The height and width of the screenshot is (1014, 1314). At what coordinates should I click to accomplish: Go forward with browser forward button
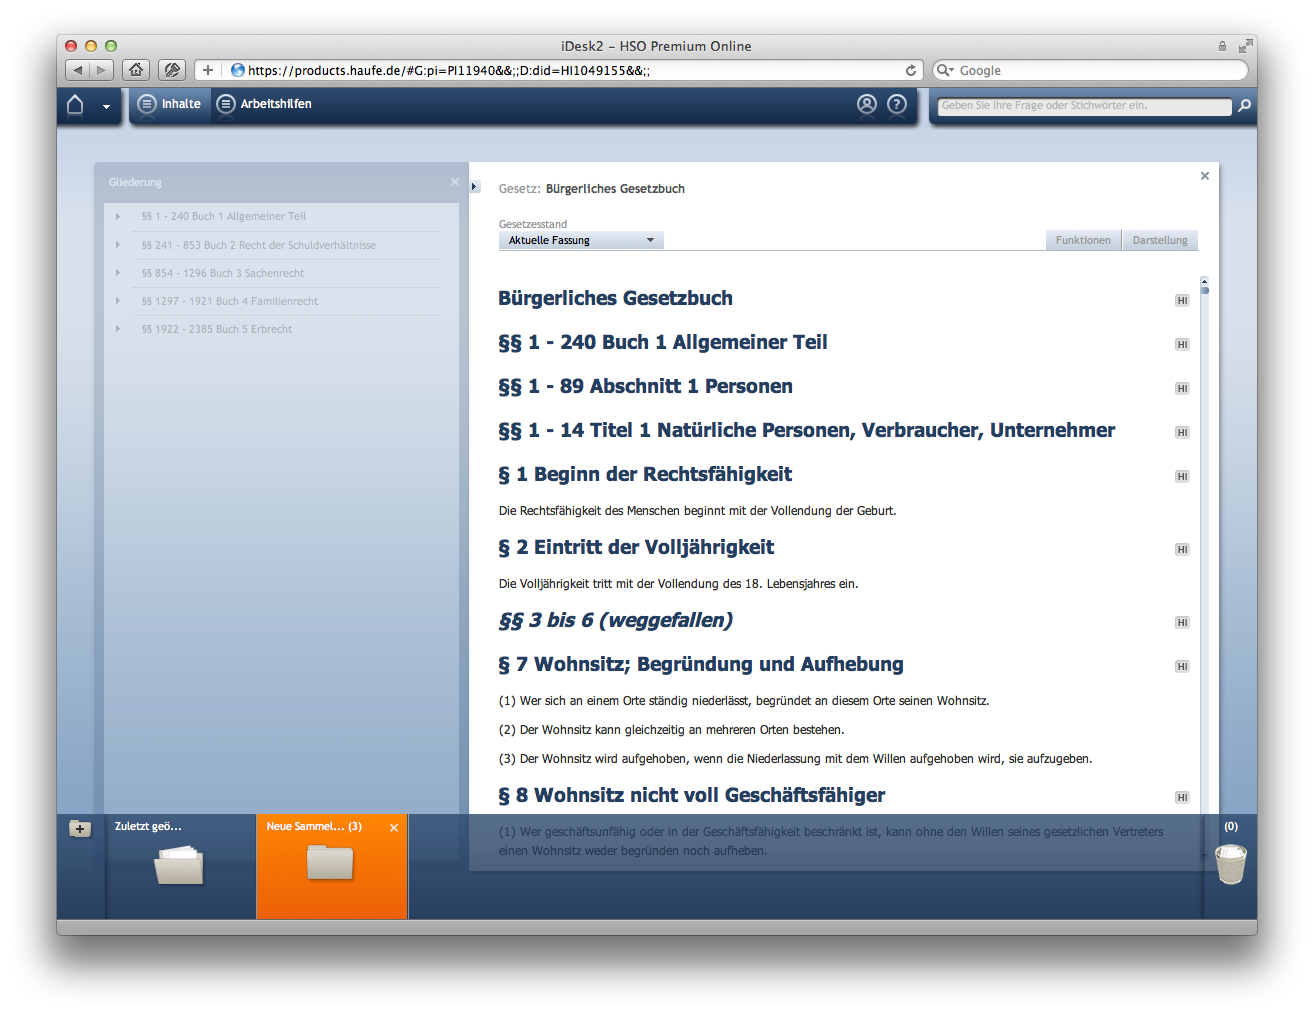[102, 70]
